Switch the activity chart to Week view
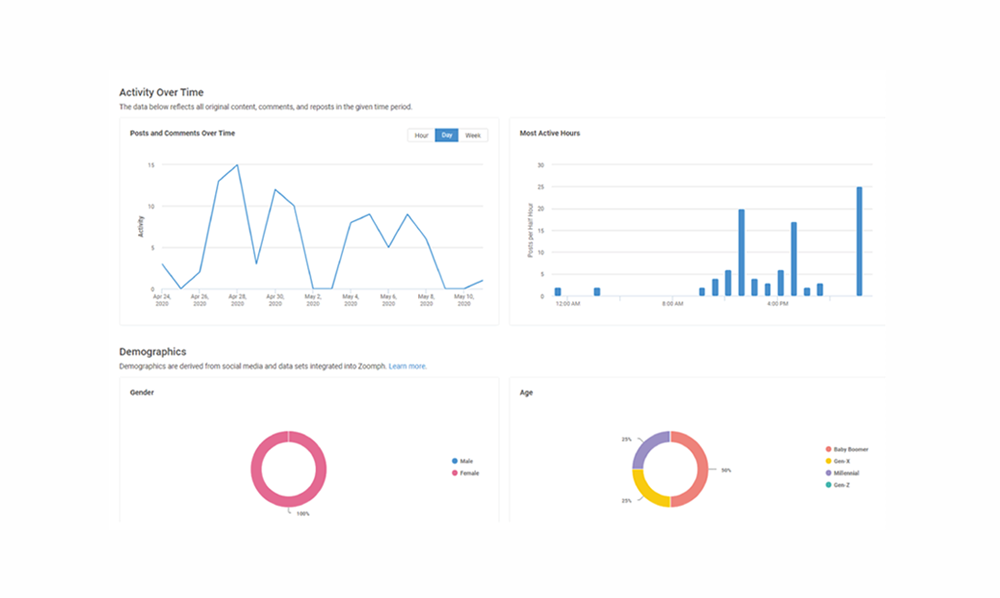The image size is (1000, 598). (473, 135)
